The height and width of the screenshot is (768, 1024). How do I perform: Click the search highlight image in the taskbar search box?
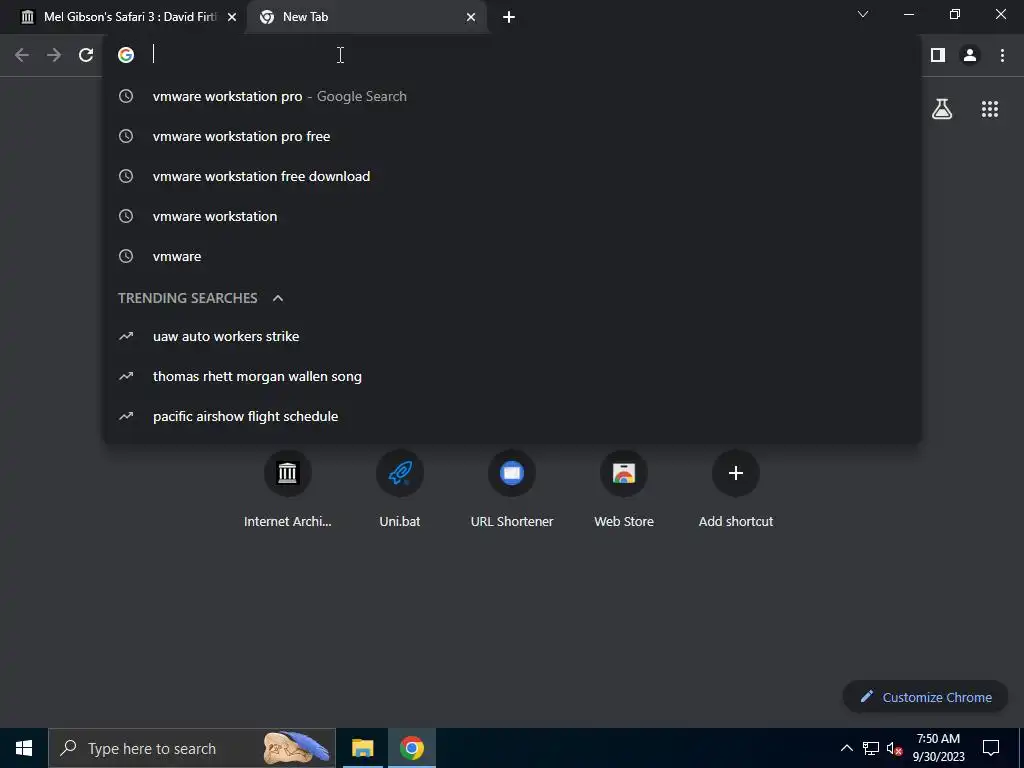tap(296, 748)
